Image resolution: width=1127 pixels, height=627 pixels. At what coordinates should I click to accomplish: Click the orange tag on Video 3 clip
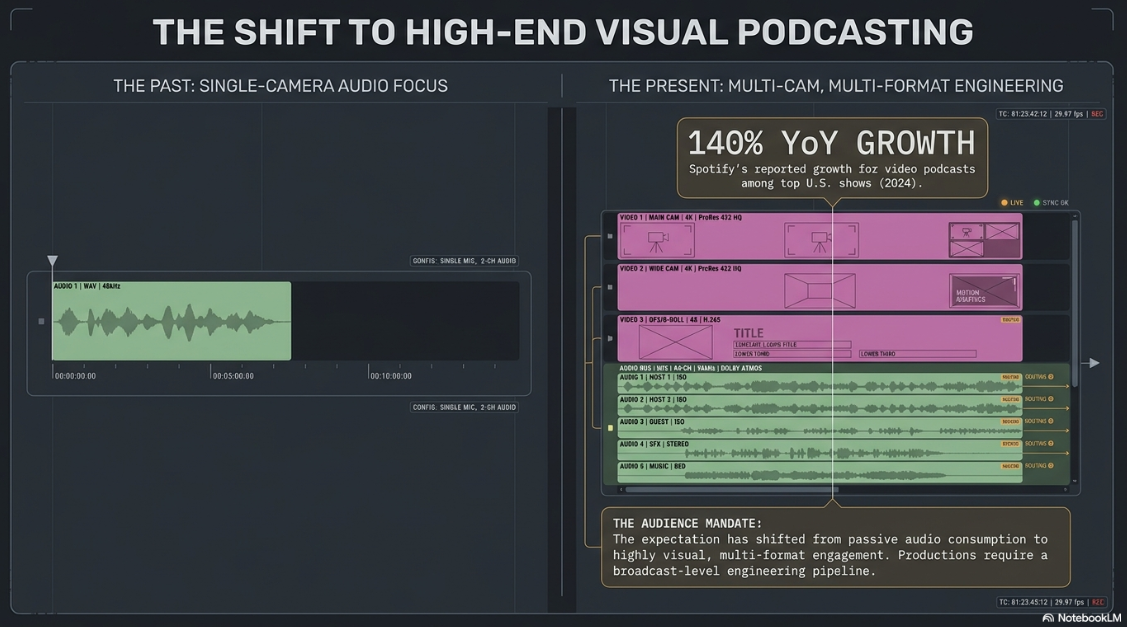(1011, 320)
